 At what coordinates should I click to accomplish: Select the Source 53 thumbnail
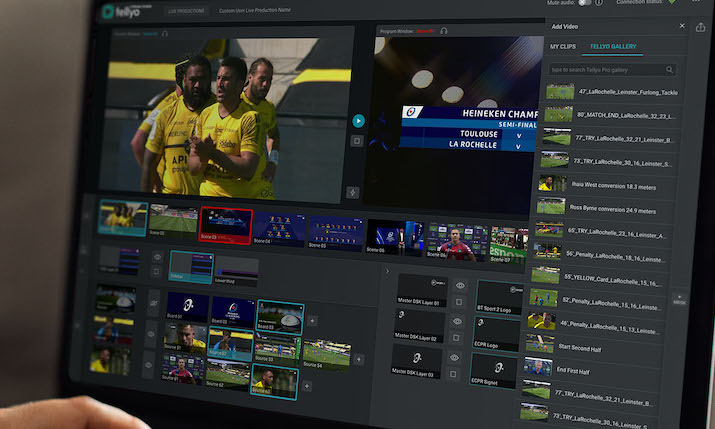[277, 350]
